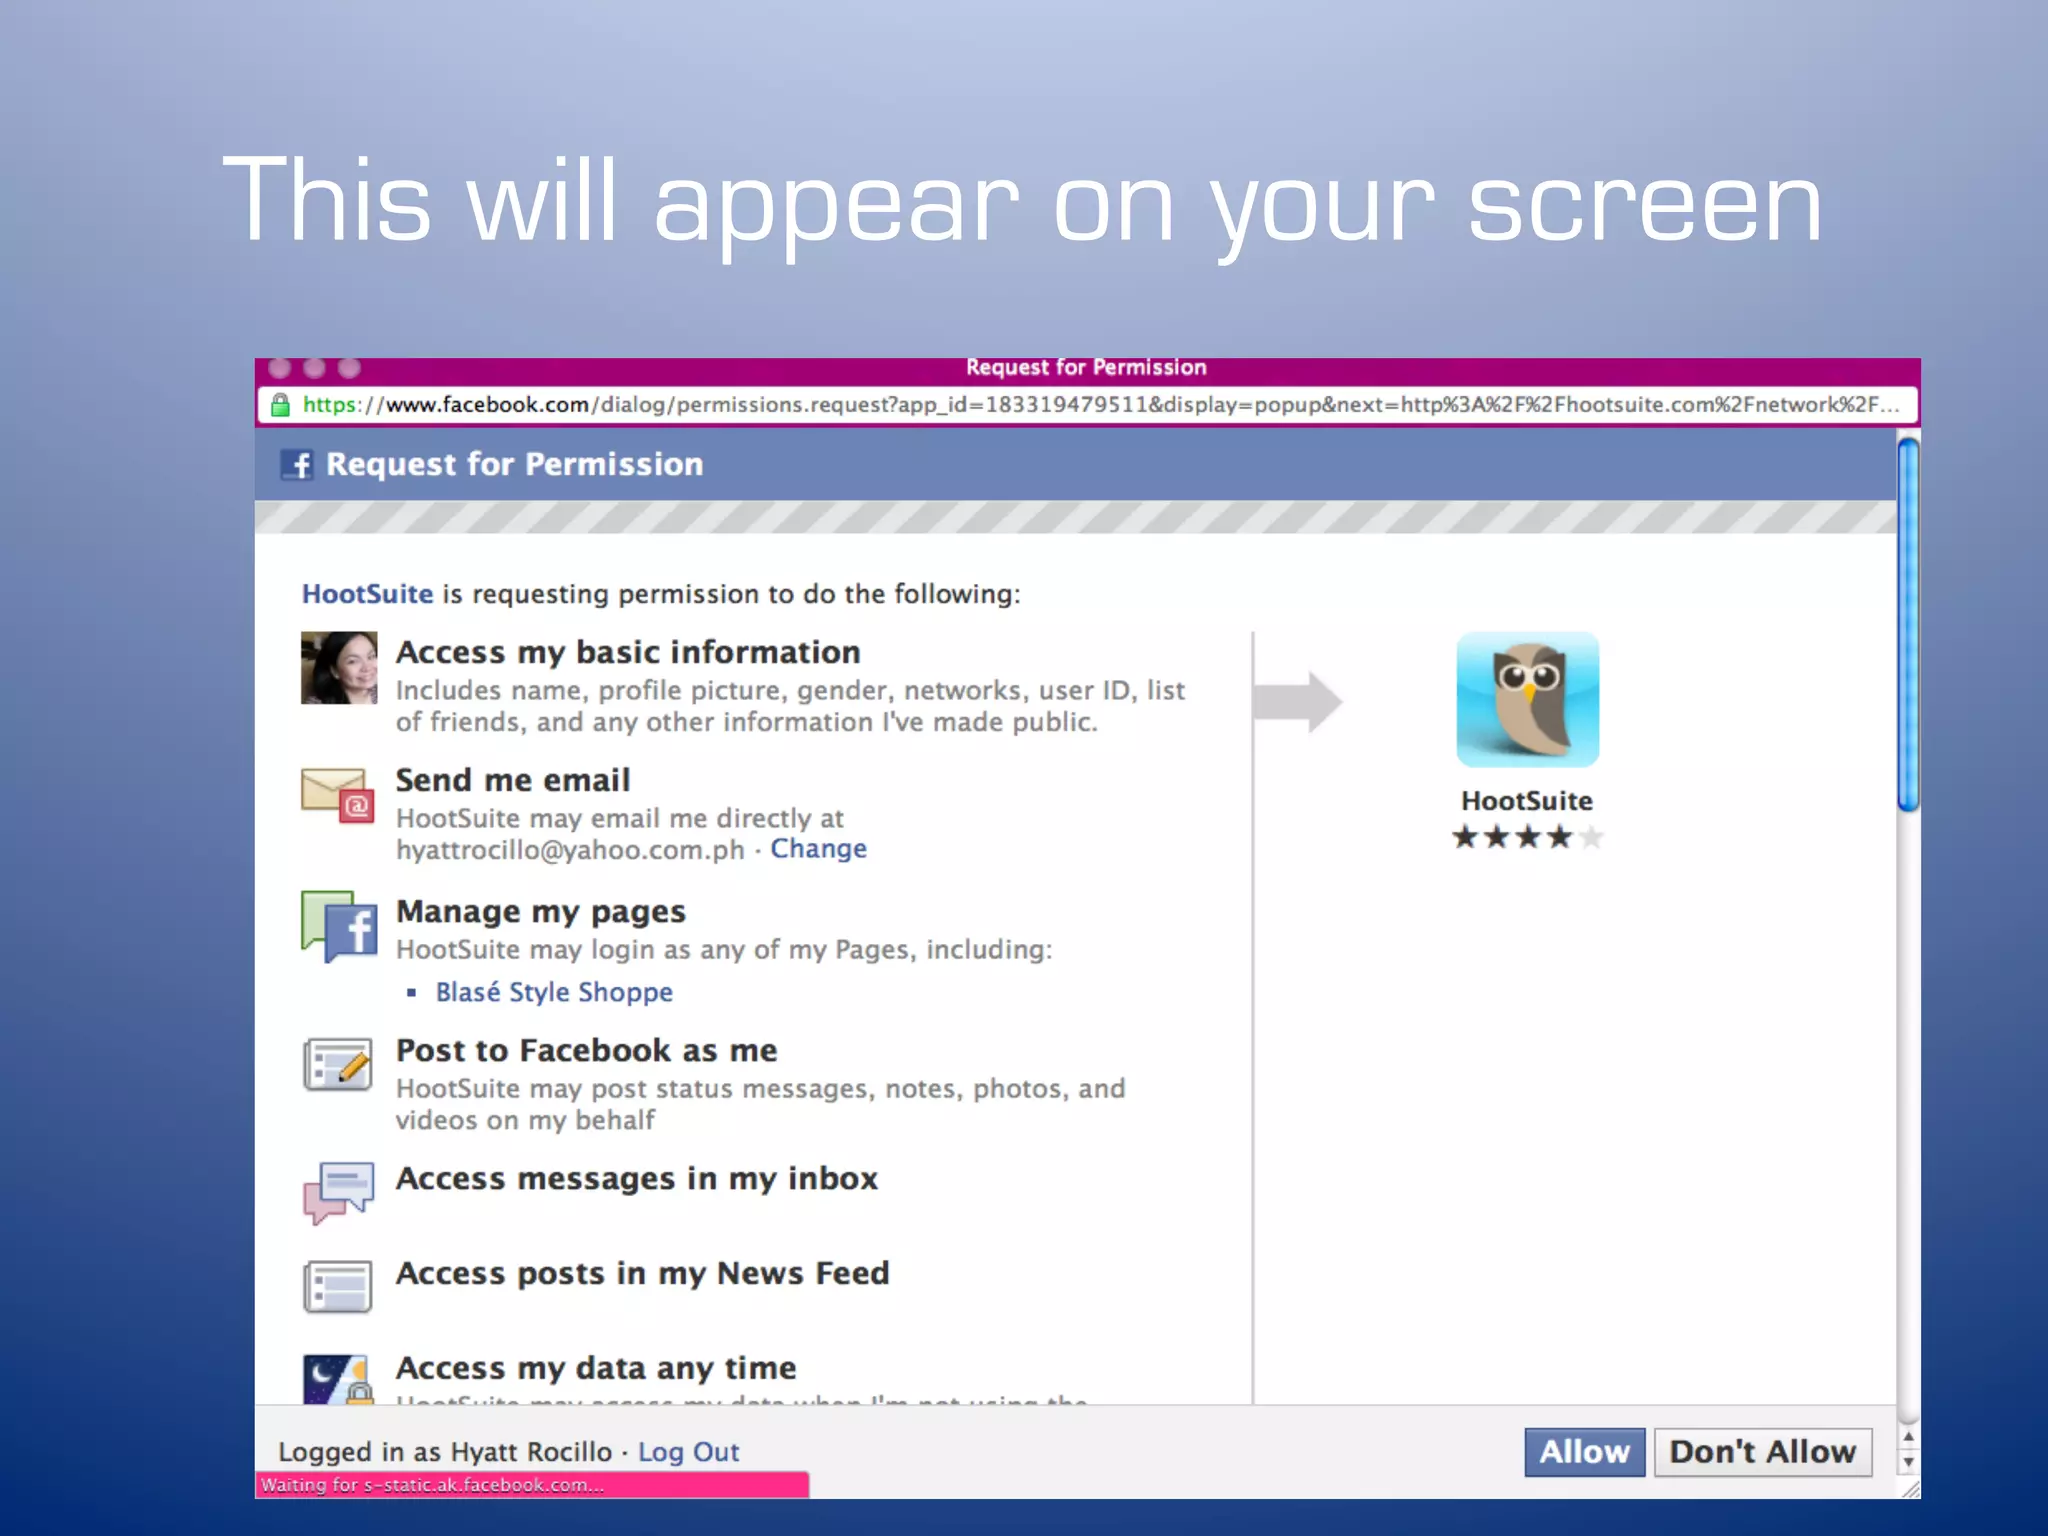Open the Blasé Style Shoppe page link

pos(554,992)
